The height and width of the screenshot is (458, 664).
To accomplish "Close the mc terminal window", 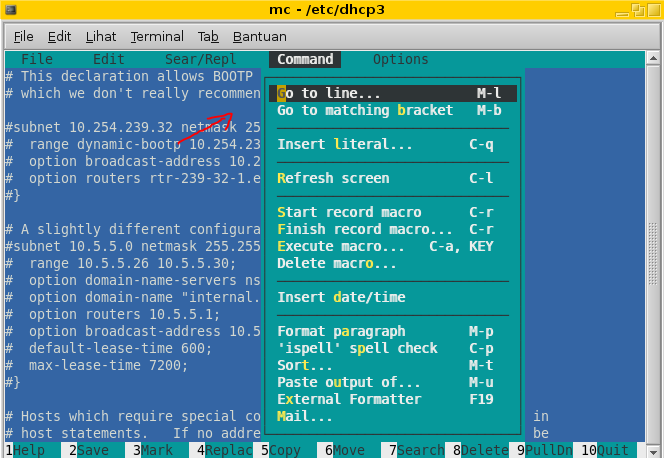I will pos(654,10).
